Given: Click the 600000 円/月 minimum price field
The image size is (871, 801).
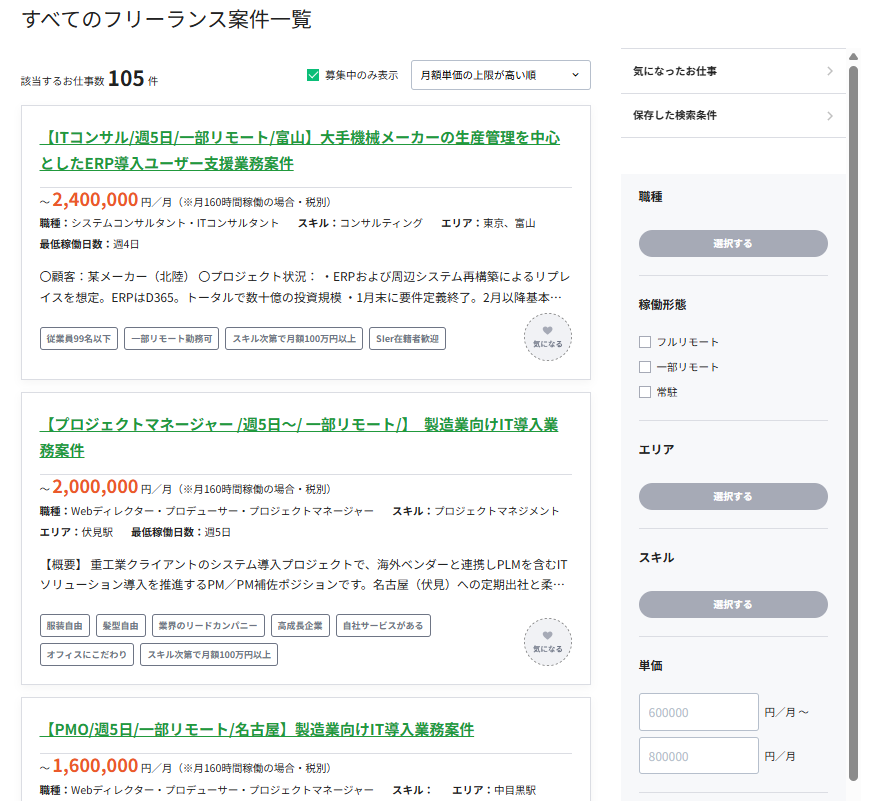Looking at the screenshot, I should (698, 712).
